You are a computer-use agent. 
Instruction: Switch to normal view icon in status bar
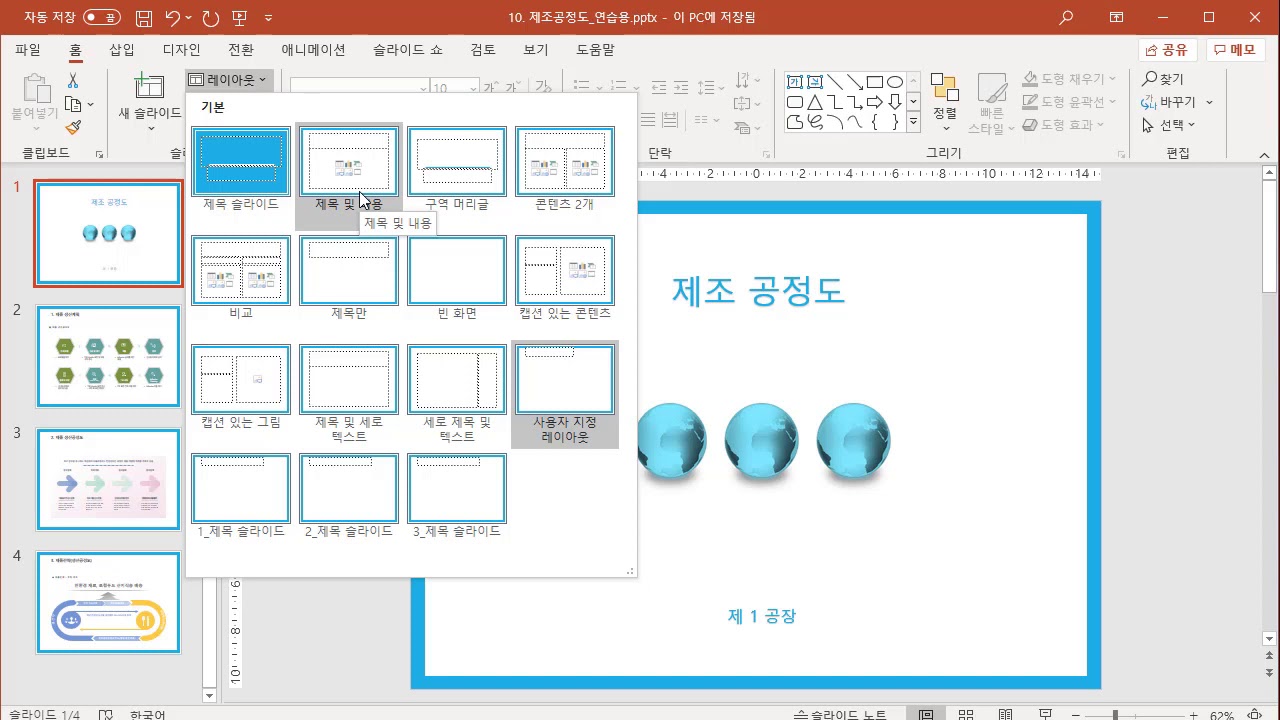coord(926,714)
